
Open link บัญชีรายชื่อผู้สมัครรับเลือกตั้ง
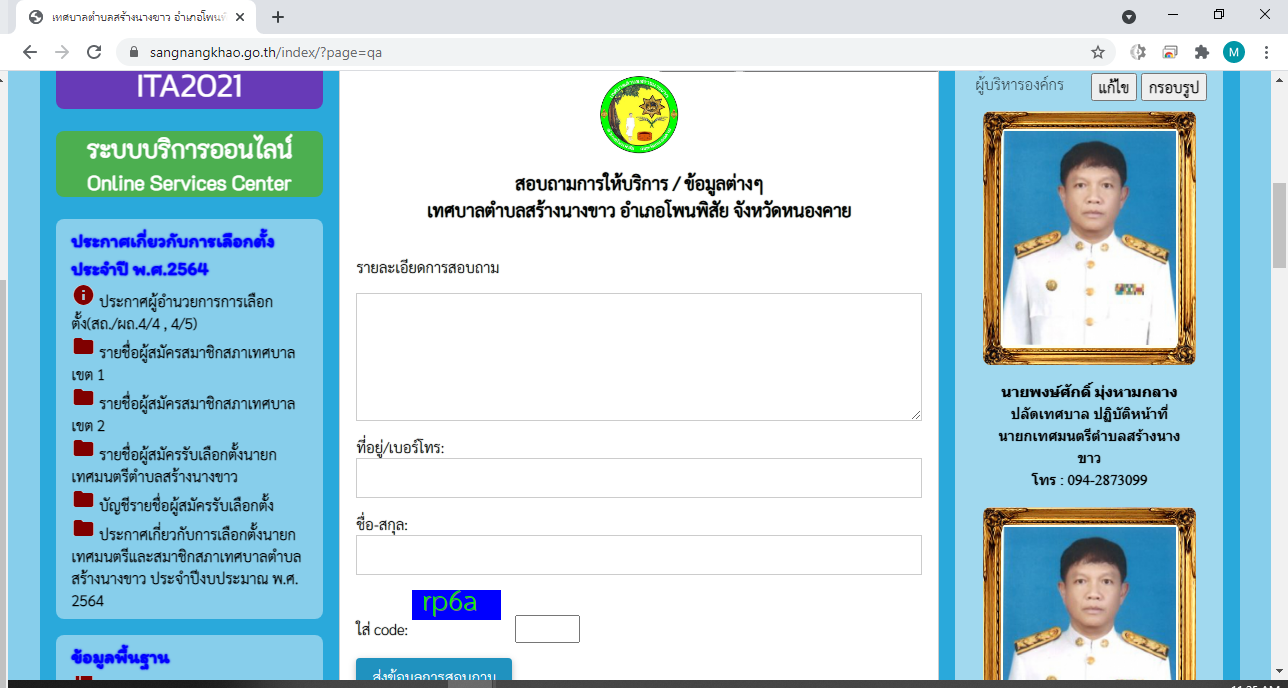(186, 504)
